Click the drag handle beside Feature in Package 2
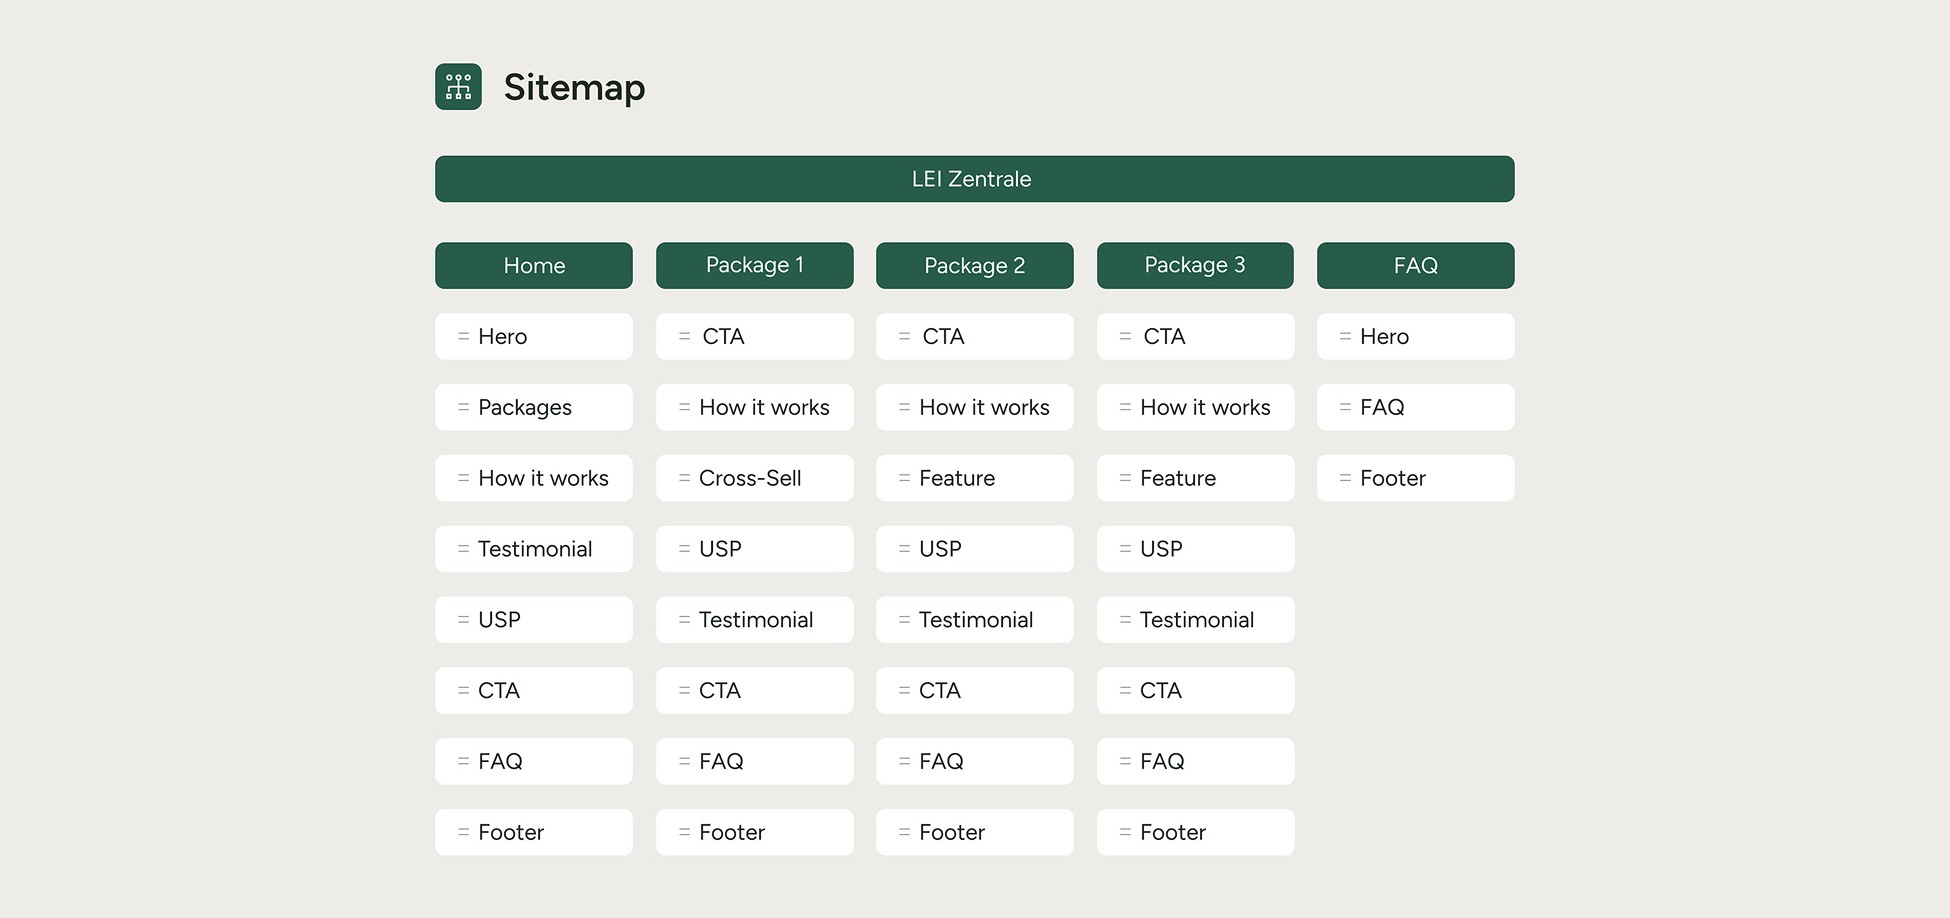 point(904,478)
